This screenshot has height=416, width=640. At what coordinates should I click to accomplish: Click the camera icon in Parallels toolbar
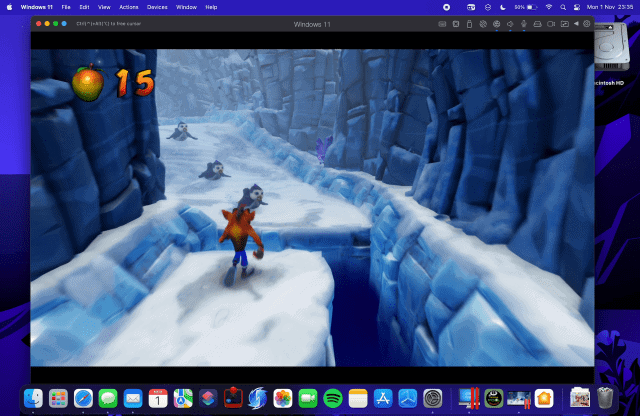tap(551, 24)
